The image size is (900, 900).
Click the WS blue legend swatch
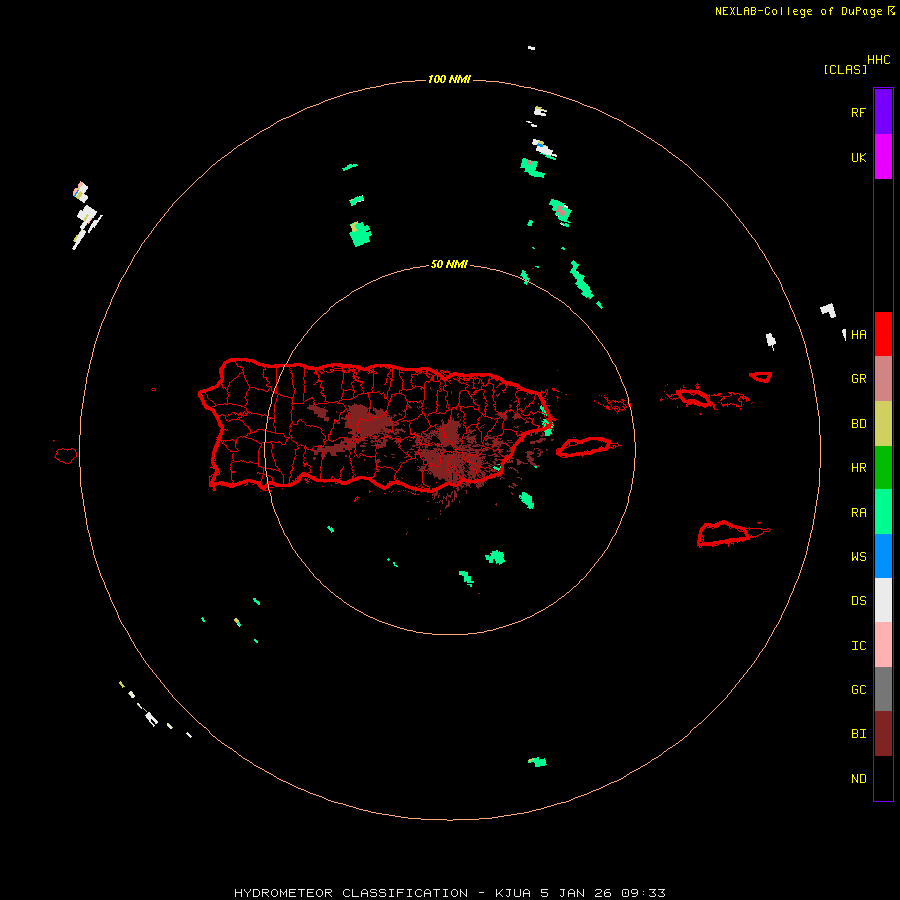tap(883, 556)
